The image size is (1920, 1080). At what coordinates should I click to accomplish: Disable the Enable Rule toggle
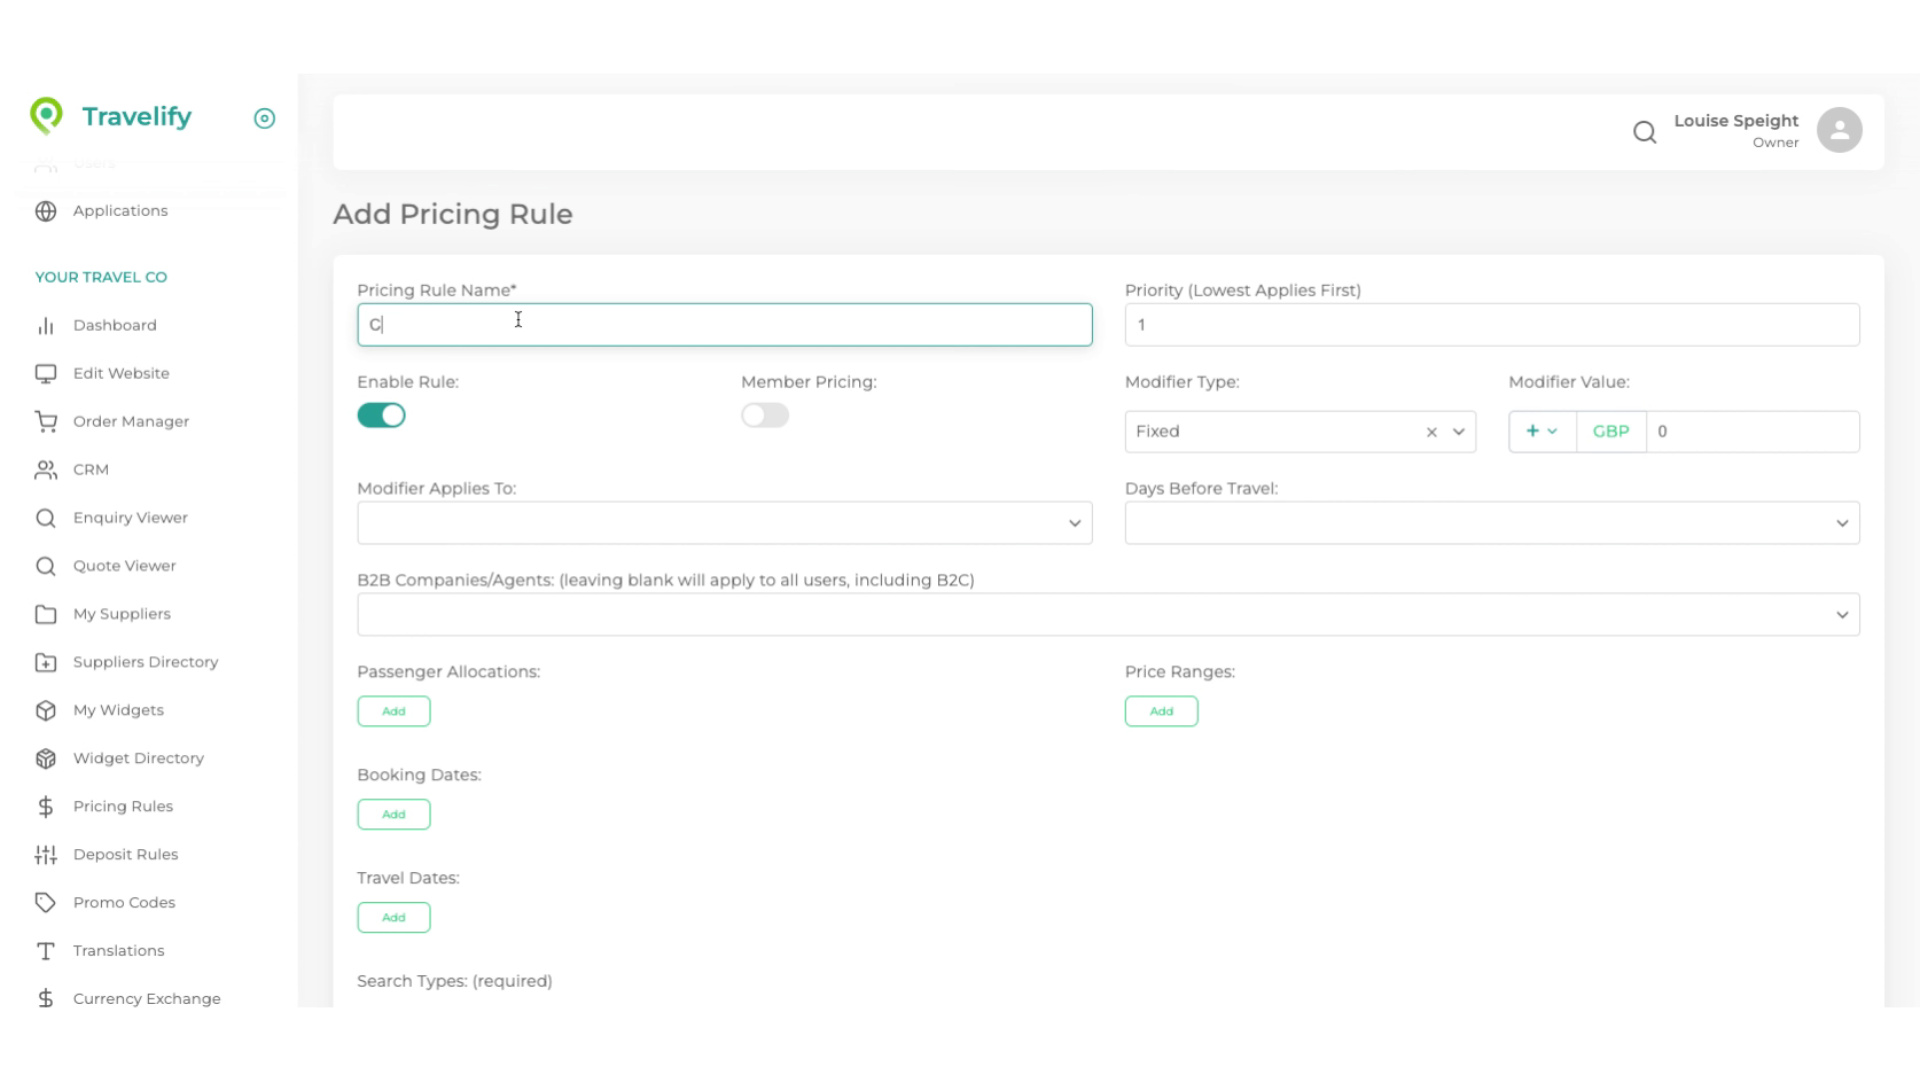point(381,415)
